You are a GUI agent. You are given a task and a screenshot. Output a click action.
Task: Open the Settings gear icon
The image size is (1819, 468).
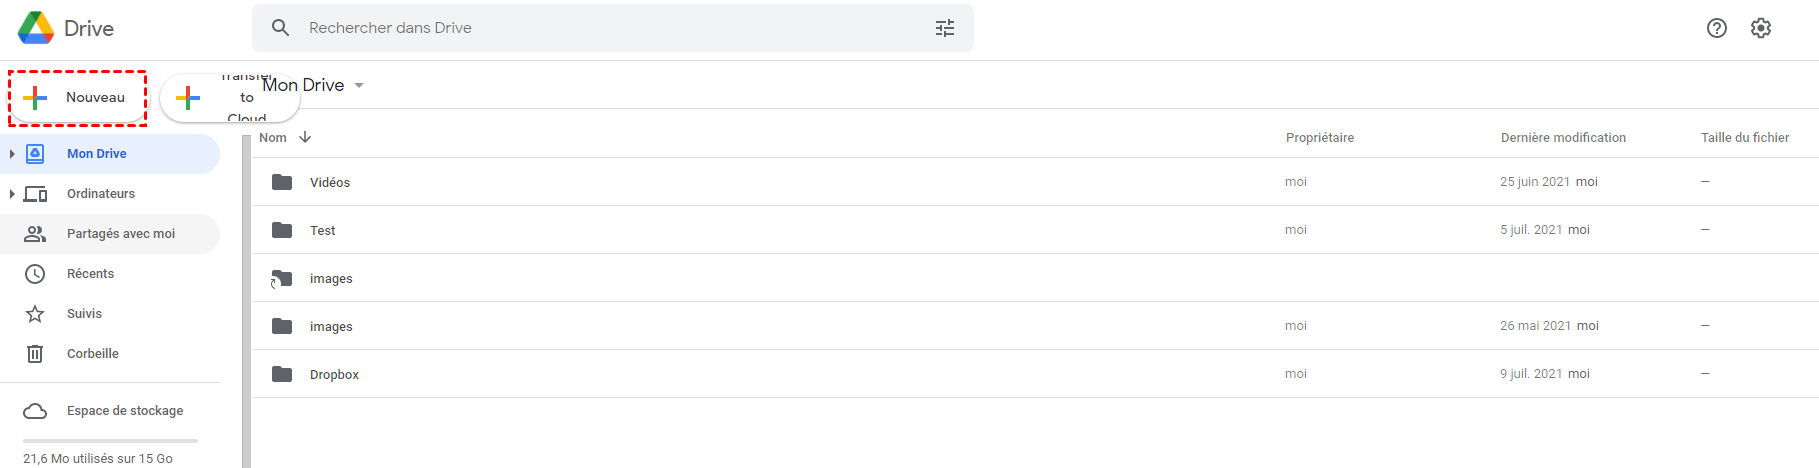pos(1761,28)
